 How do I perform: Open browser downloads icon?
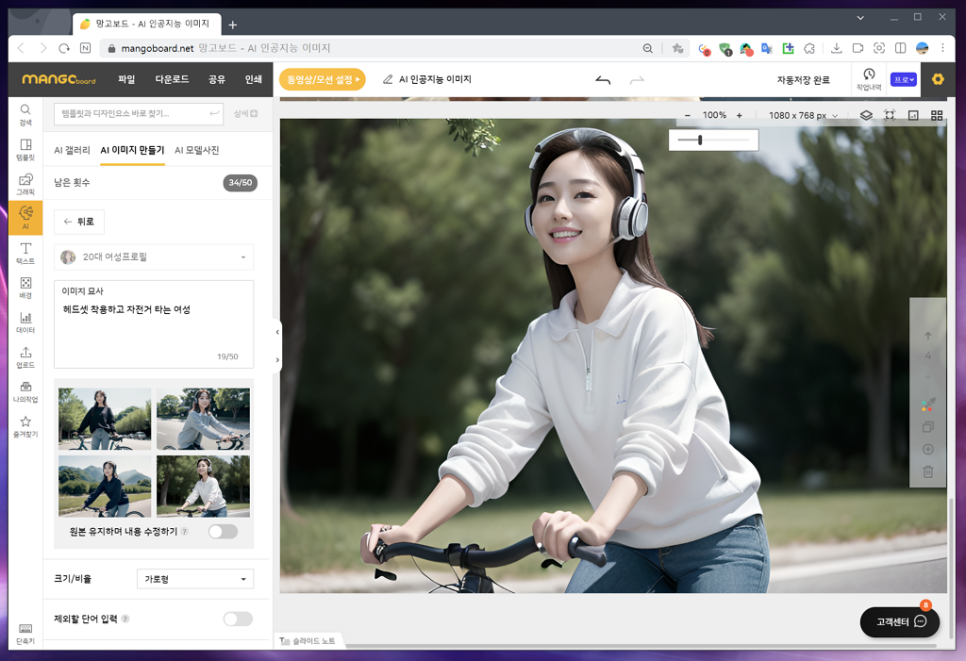[x=836, y=48]
